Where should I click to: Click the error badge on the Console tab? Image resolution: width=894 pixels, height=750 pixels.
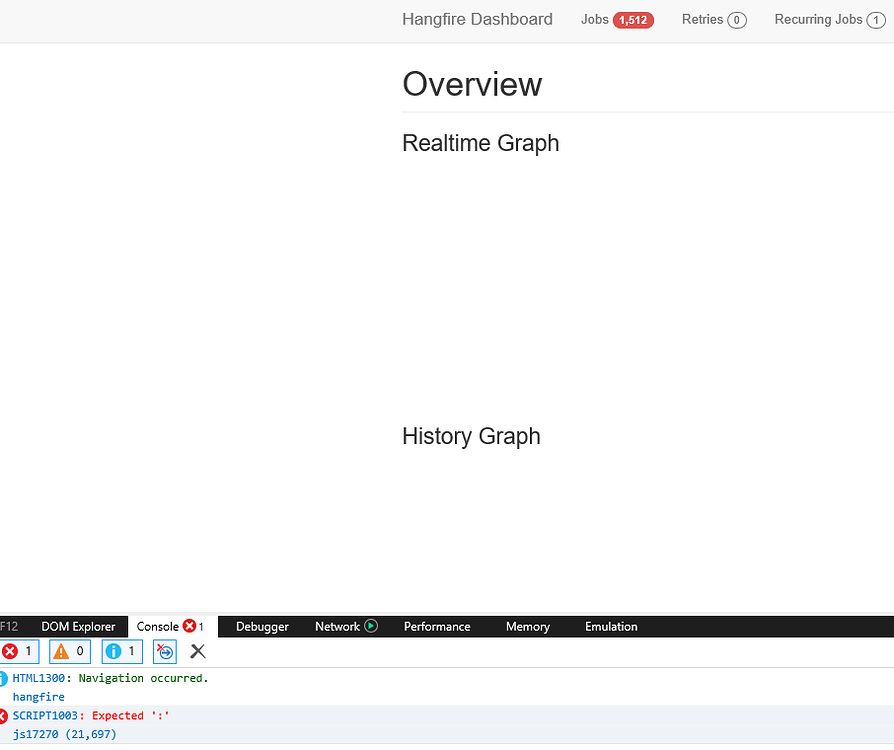(x=189, y=626)
